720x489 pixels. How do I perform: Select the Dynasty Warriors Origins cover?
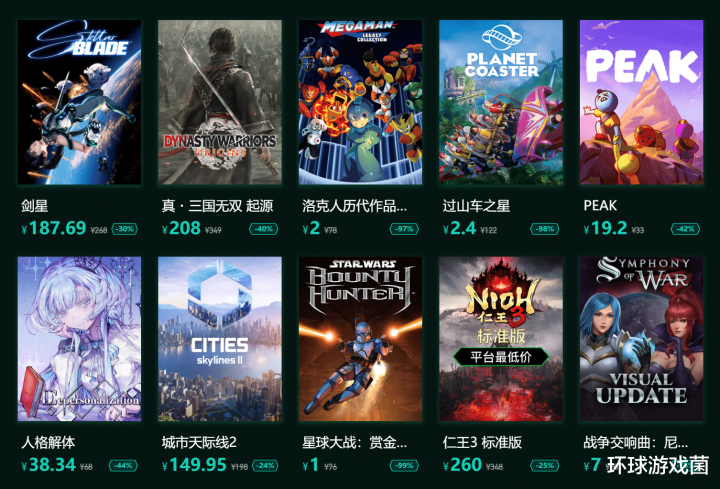220,102
